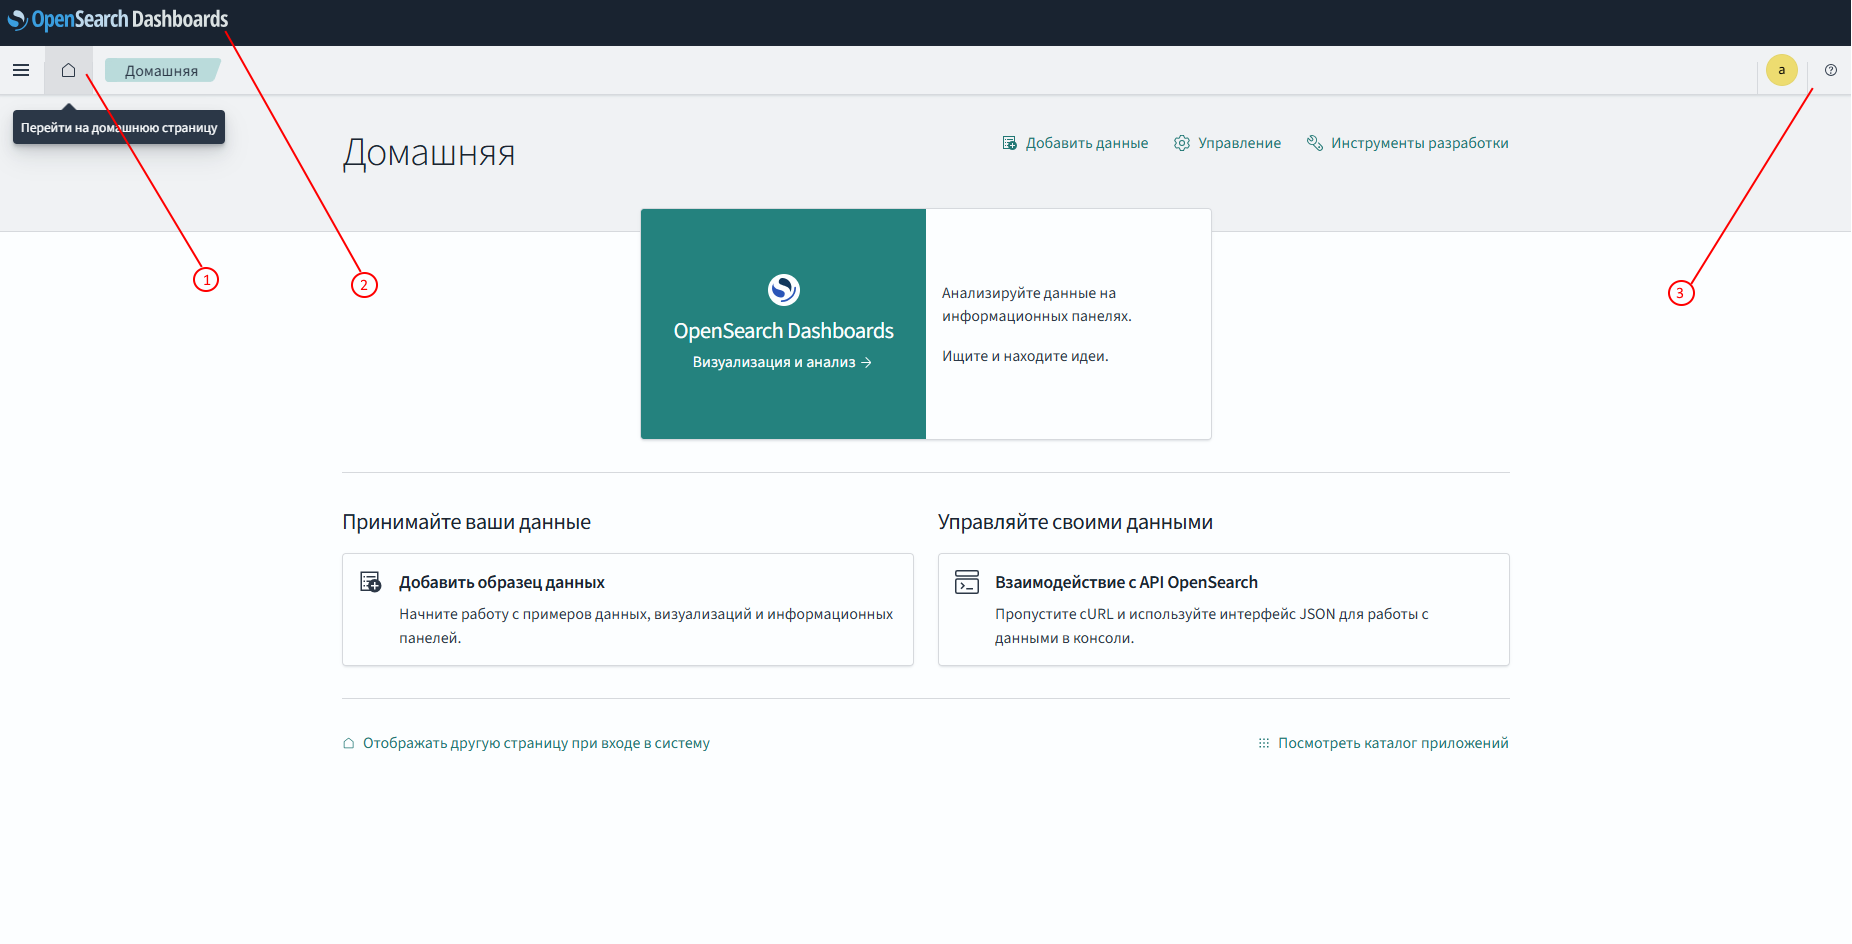Click the home icon in the header
The width and height of the screenshot is (1852, 944).
(x=68, y=70)
